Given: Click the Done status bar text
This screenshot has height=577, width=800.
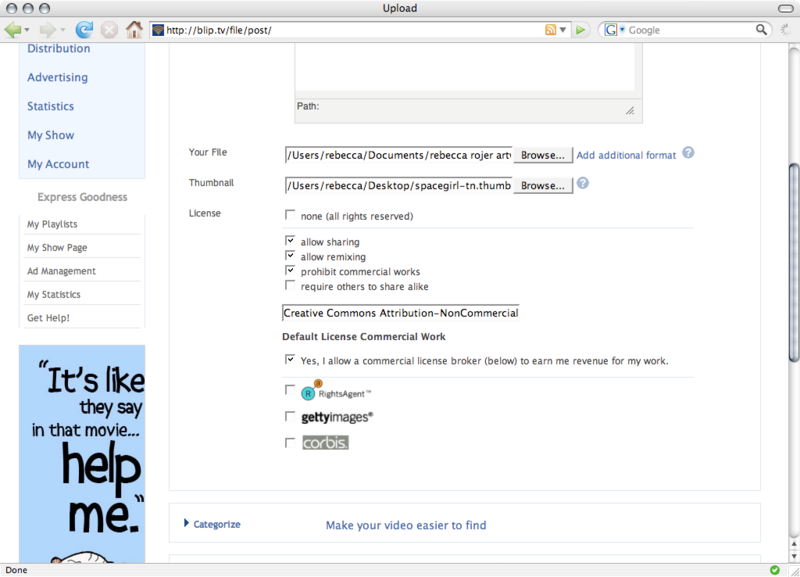Looking at the screenshot, I should tap(16, 570).
